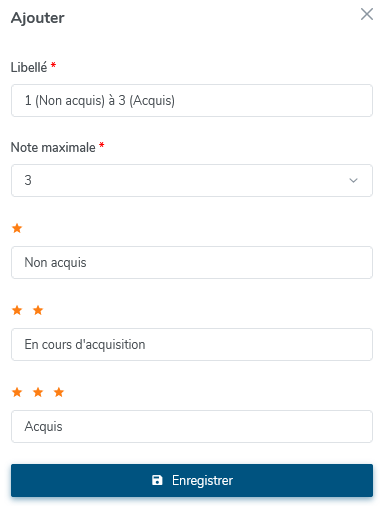Click the floppy disk save icon
Image resolution: width=381 pixels, height=510 pixels.
click(x=157, y=480)
